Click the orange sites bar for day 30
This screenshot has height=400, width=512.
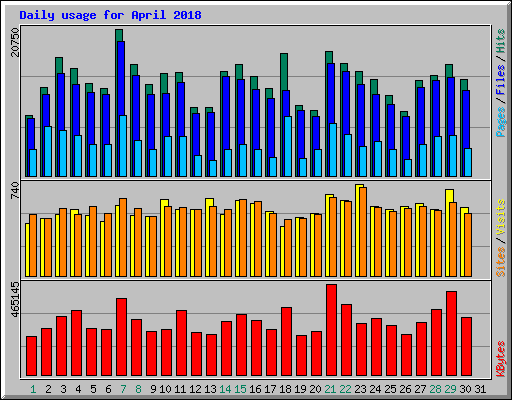pyautogui.click(x=468, y=245)
